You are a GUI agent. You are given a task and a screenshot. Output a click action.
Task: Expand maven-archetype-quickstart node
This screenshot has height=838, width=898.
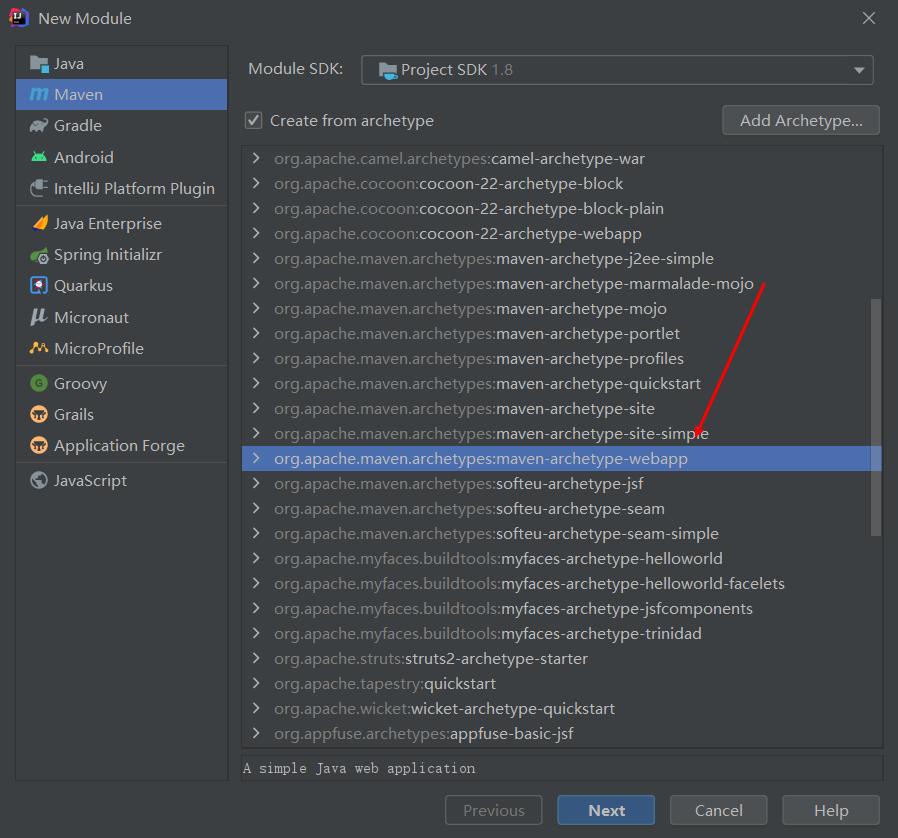(x=256, y=383)
